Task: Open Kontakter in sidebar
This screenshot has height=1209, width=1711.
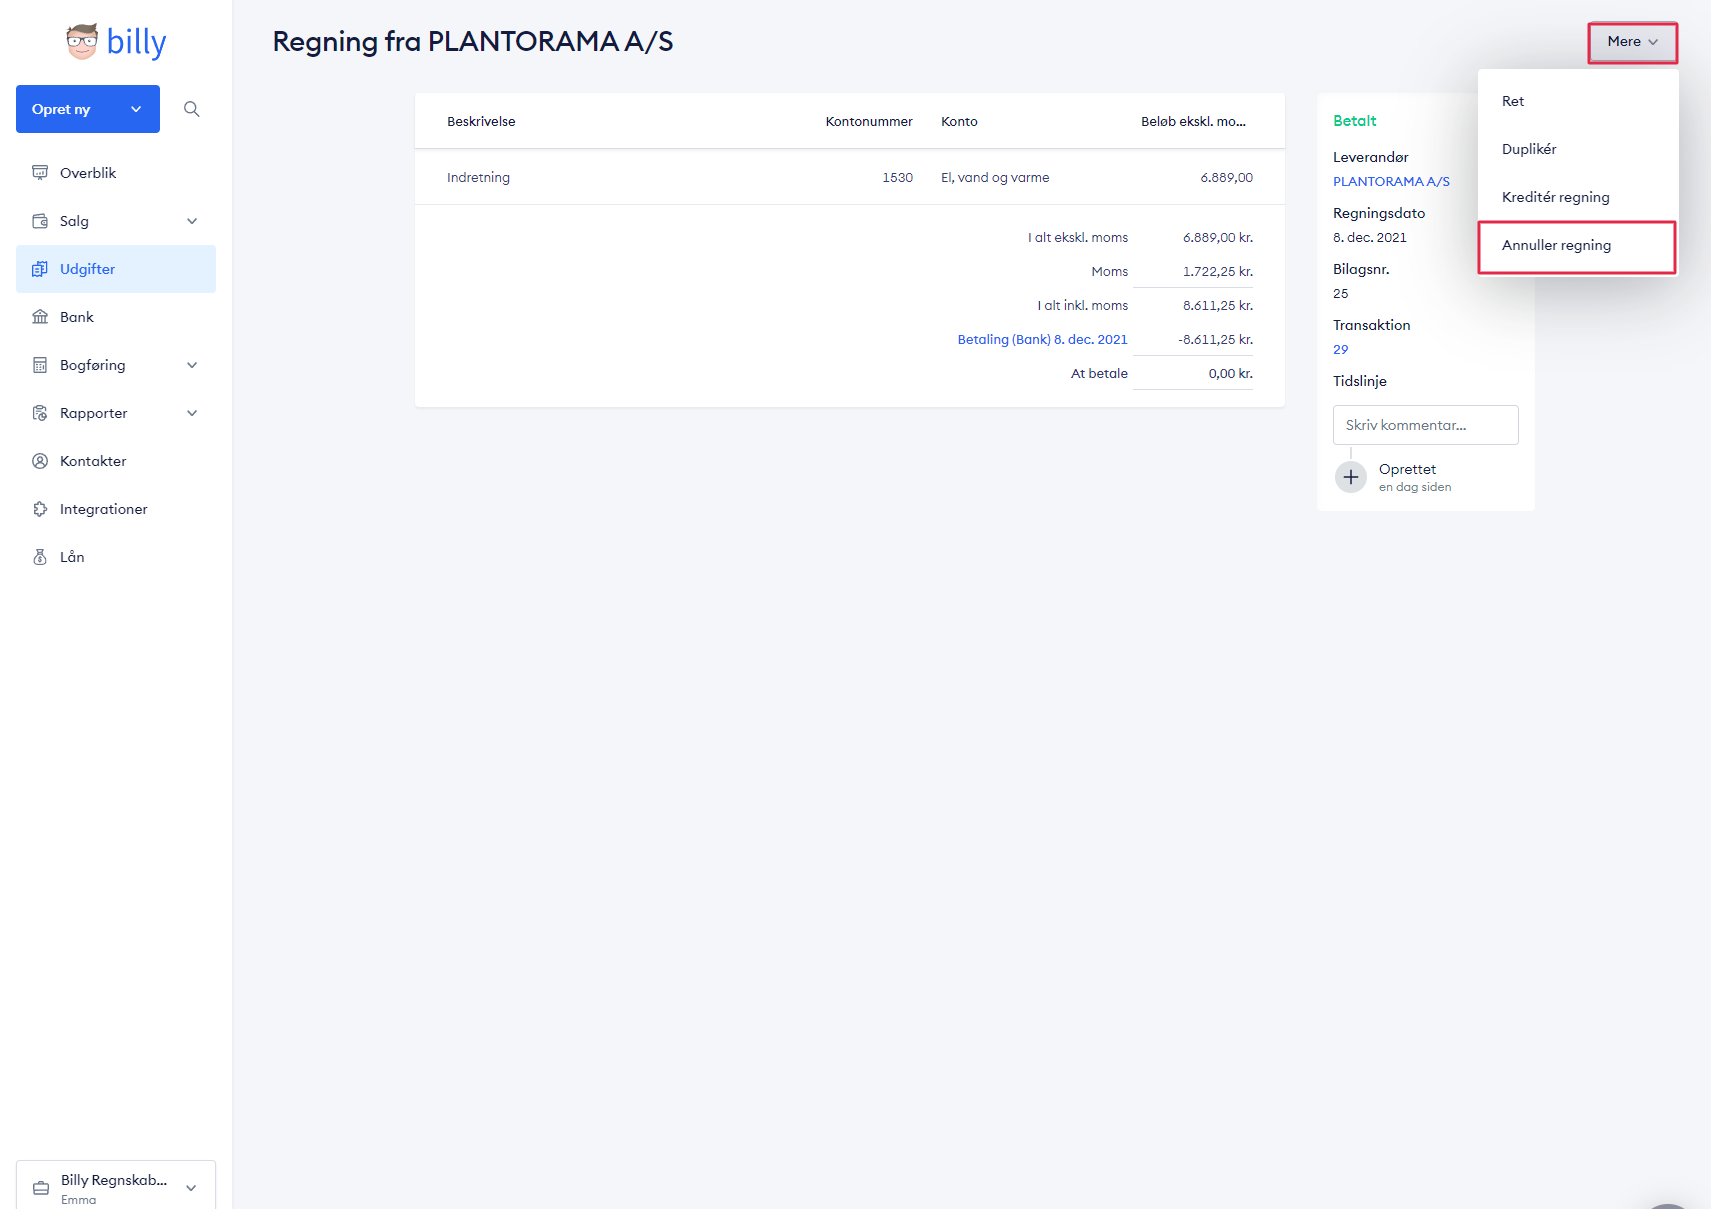Action: (x=116, y=461)
